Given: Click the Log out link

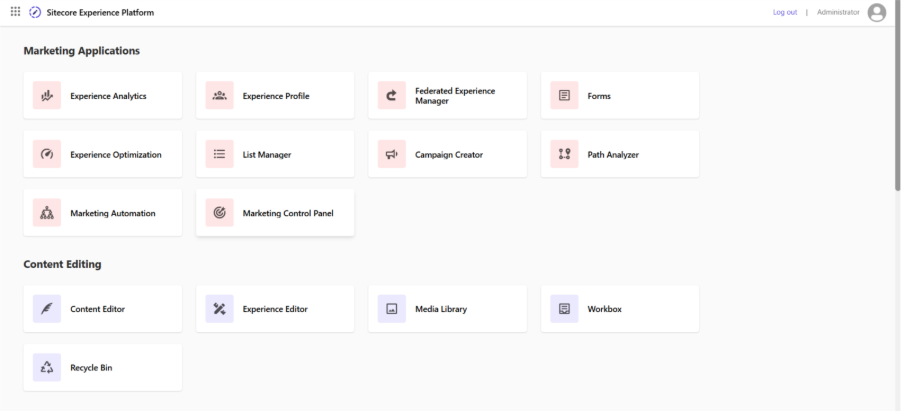Looking at the screenshot, I should [x=785, y=12].
